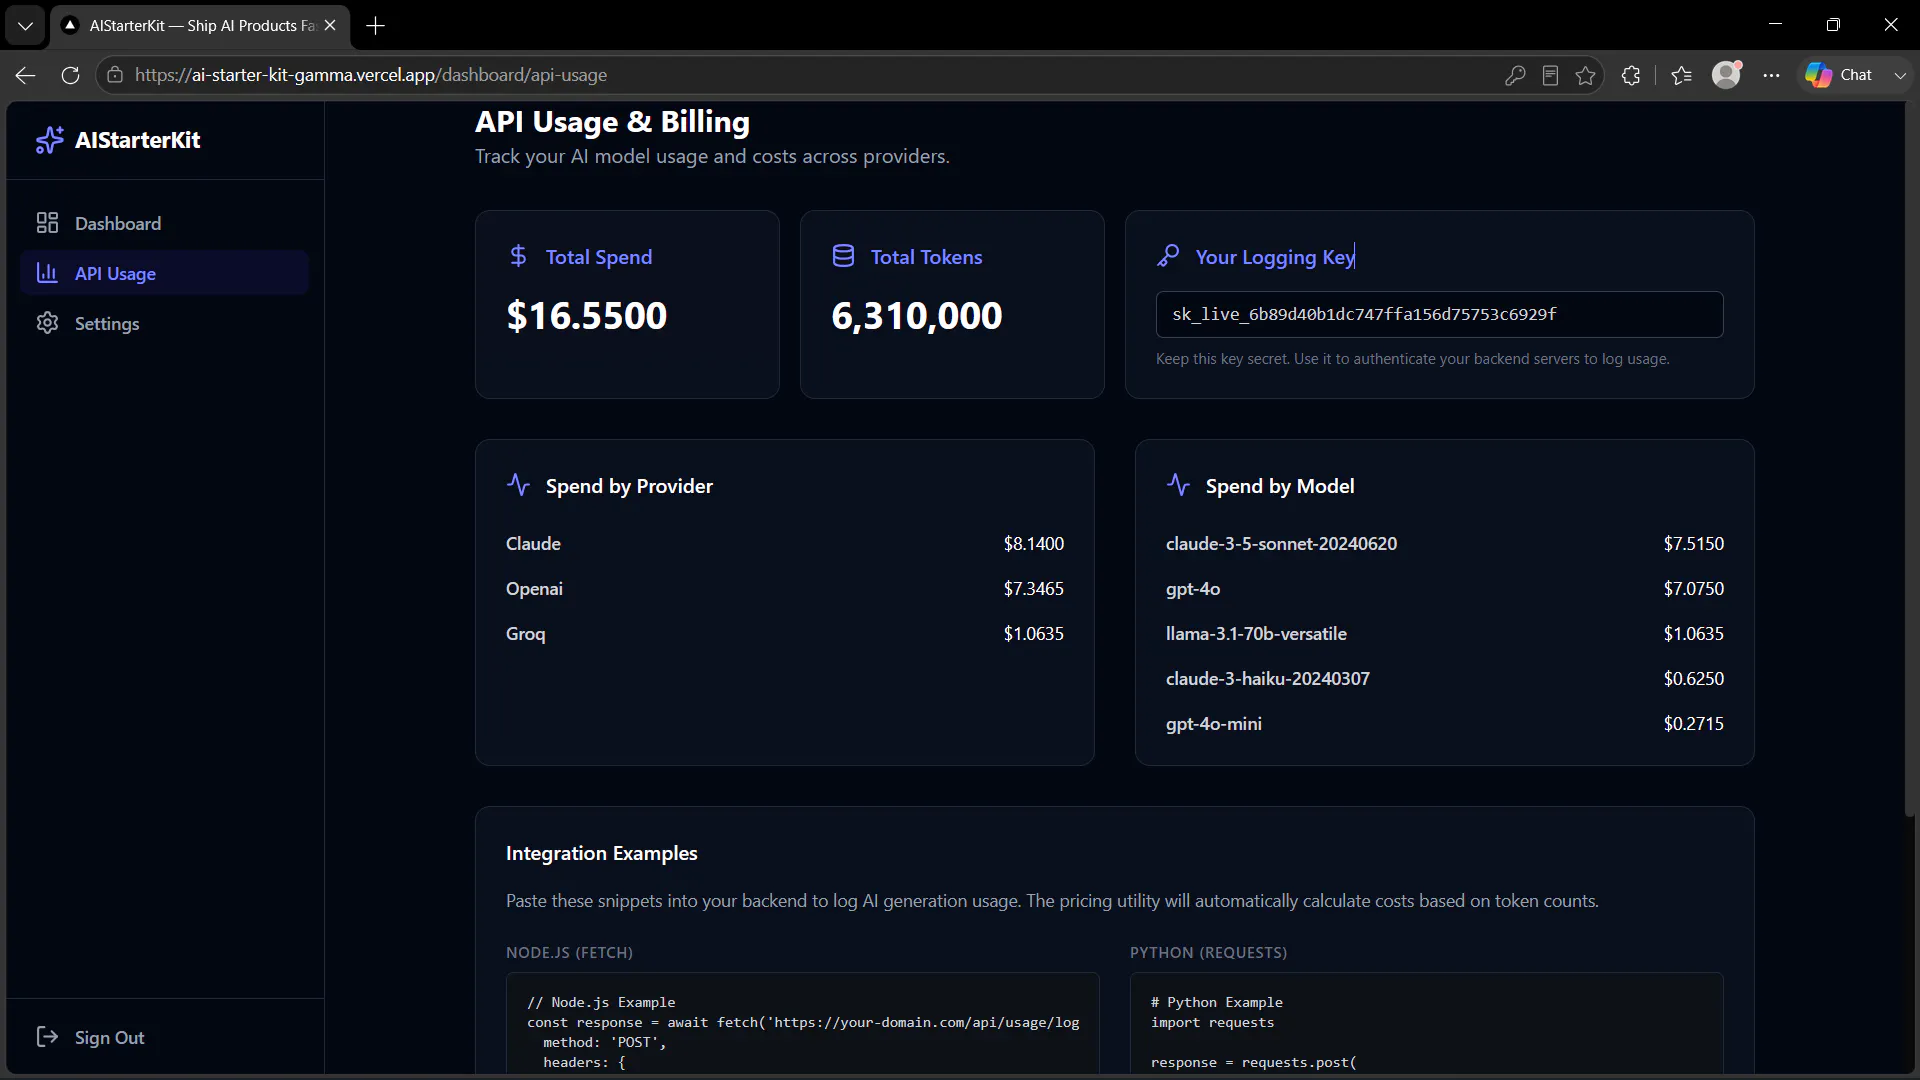1920x1080 pixels.
Task: Click the site info lock icon
Action: click(x=115, y=75)
